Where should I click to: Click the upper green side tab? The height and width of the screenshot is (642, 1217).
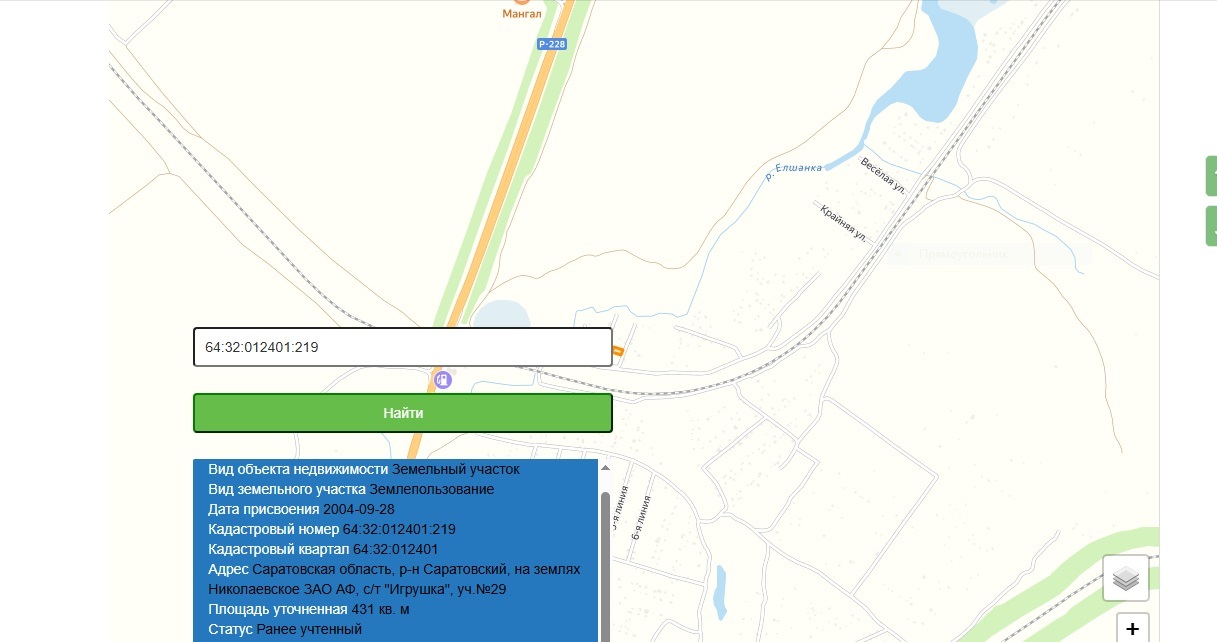tap(1211, 175)
